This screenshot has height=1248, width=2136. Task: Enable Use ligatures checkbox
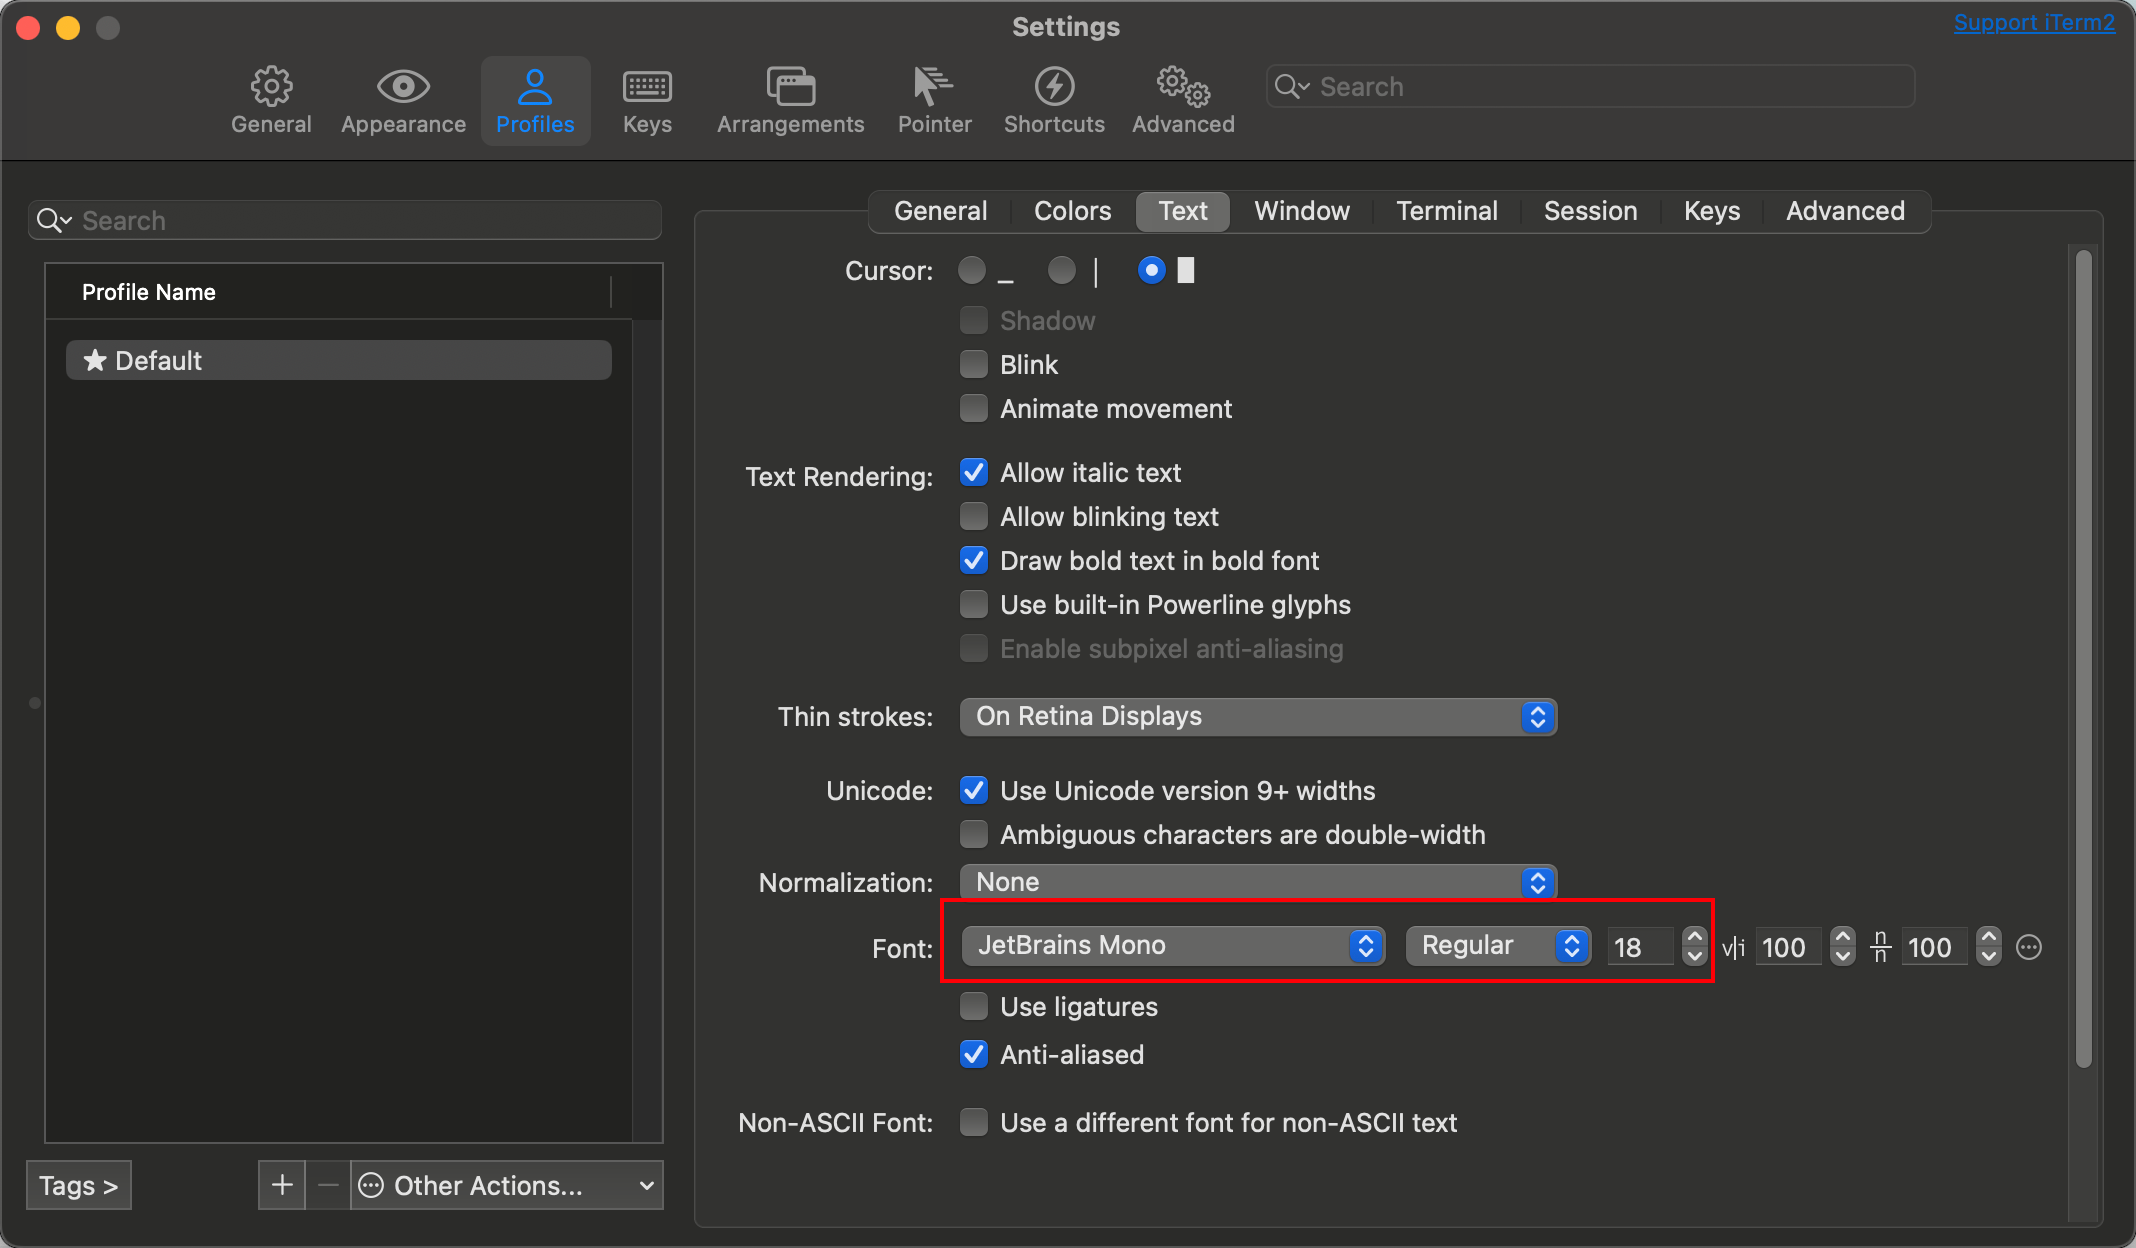(974, 1006)
